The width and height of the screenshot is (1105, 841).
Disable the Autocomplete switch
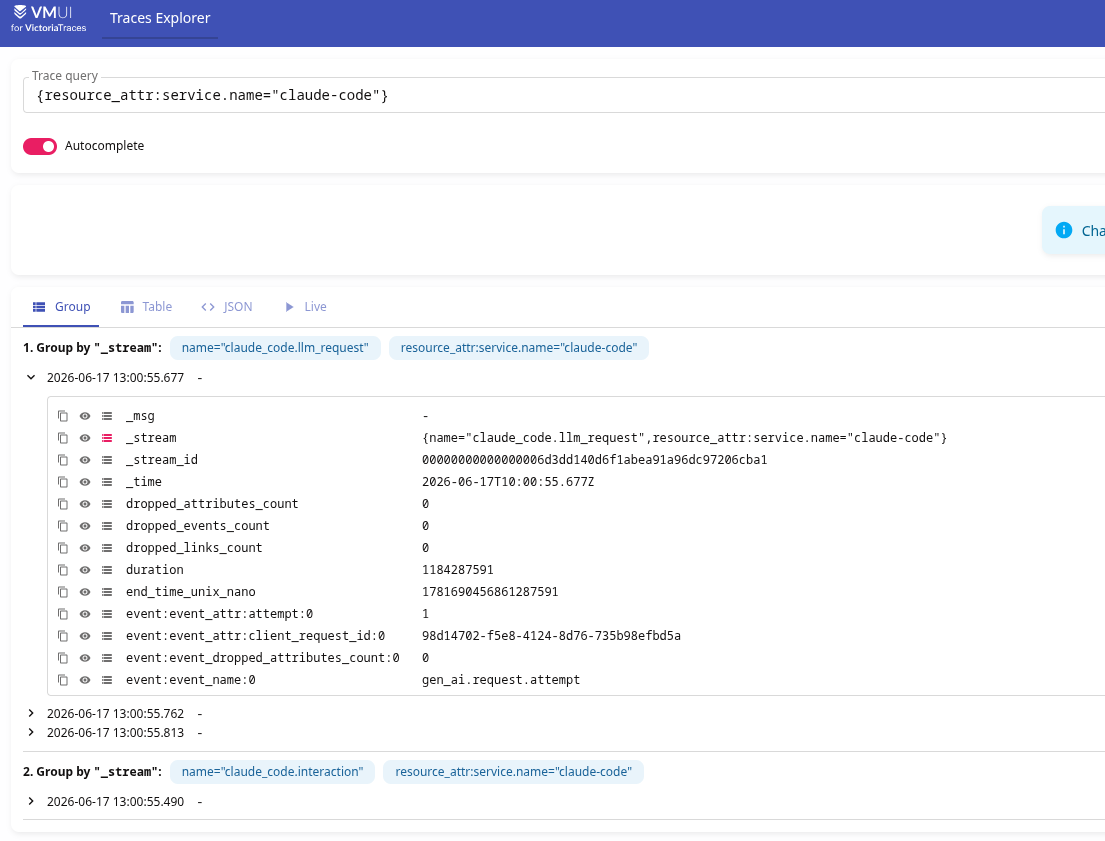click(40, 146)
